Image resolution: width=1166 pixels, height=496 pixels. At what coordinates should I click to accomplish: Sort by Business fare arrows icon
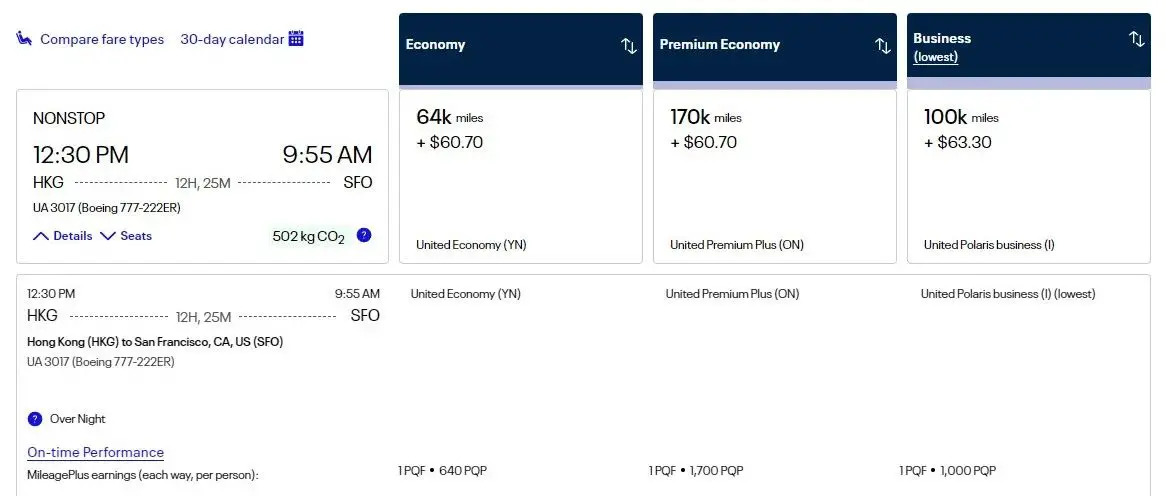[1136, 39]
